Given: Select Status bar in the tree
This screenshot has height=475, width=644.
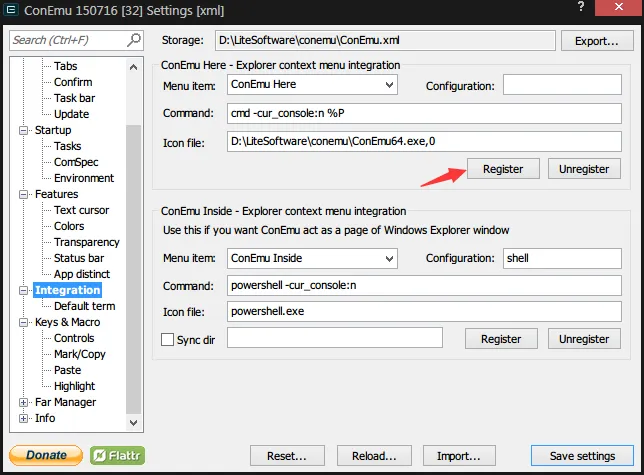Looking at the screenshot, I should click(79, 258).
